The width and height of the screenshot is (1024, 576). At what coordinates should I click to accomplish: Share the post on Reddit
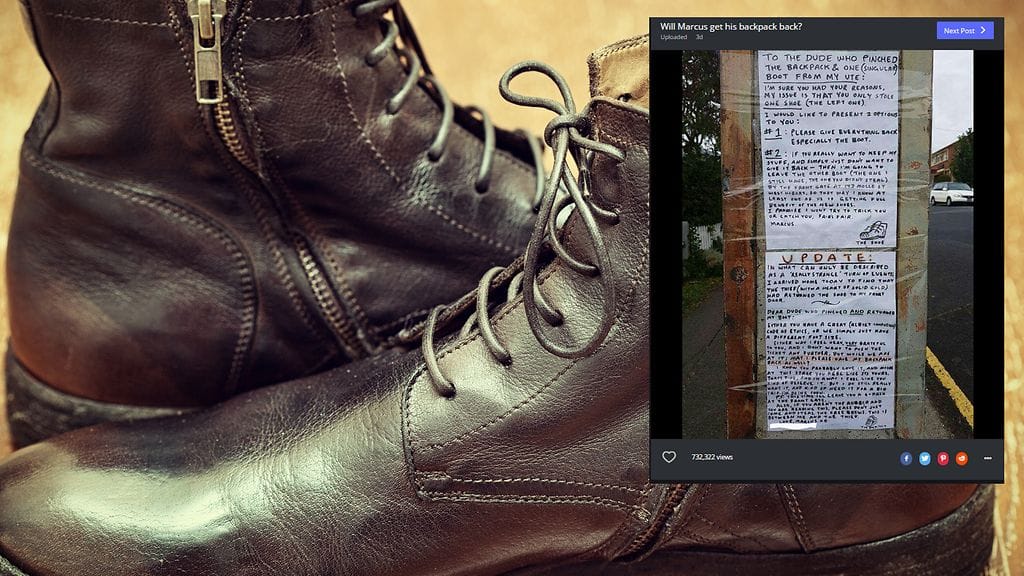[x=962, y=458]
